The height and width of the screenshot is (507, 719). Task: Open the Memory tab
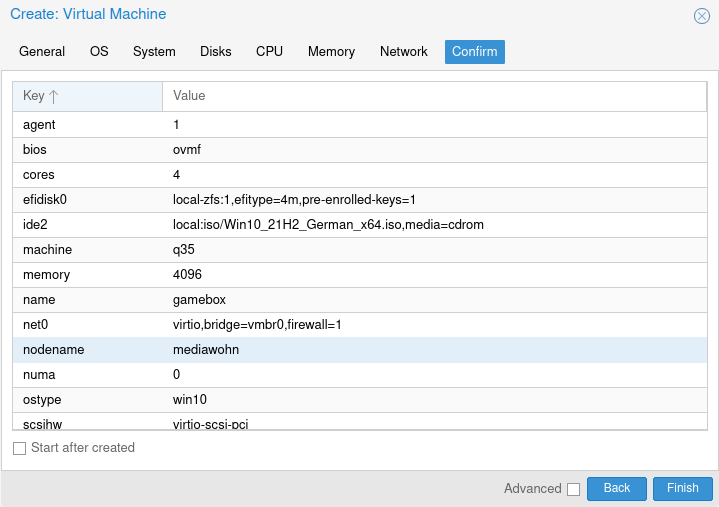331,52
